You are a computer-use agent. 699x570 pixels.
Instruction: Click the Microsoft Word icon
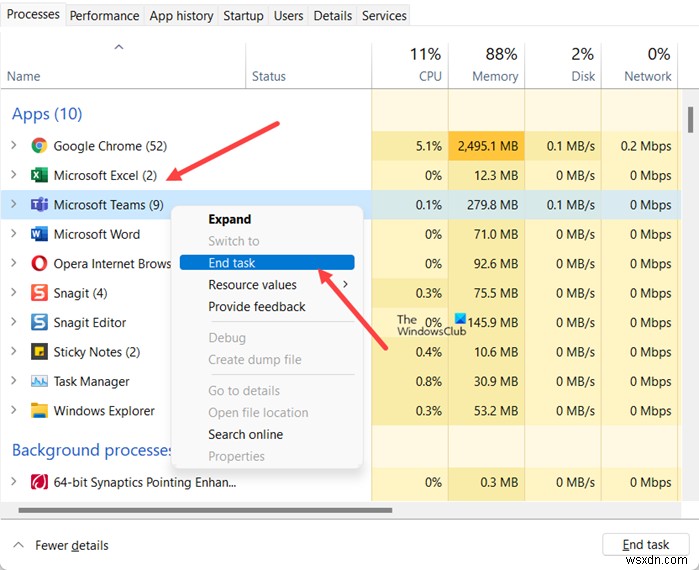point(39,234)
